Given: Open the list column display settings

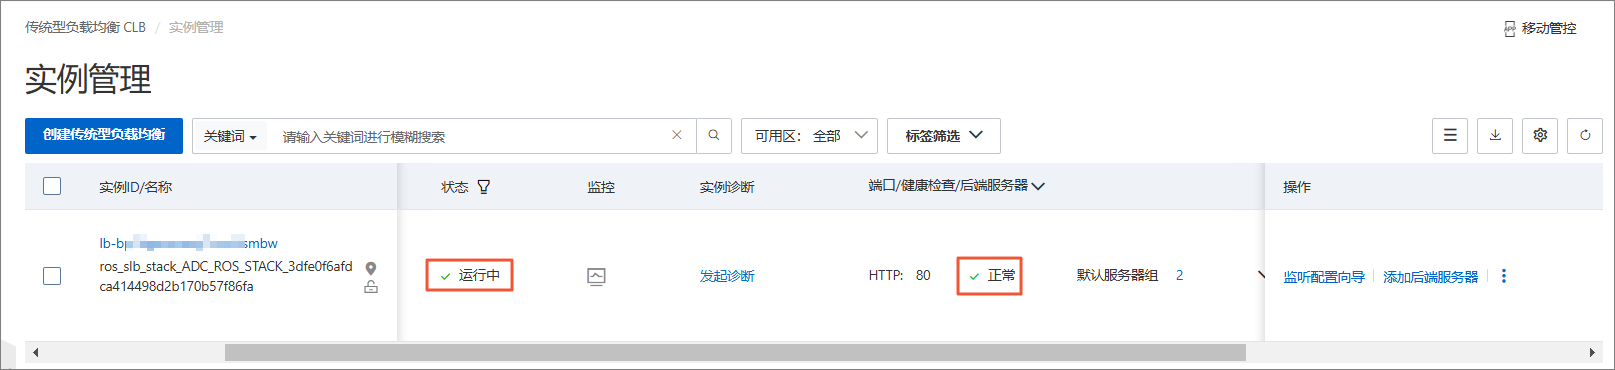Looking at the screenshot, I should point(1450,135).
